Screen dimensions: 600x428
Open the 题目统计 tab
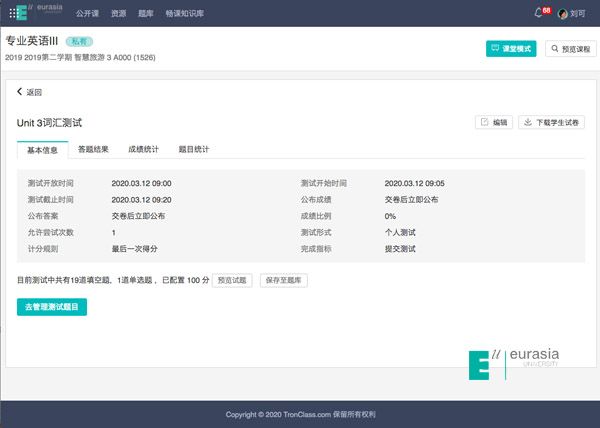(193, 149)
